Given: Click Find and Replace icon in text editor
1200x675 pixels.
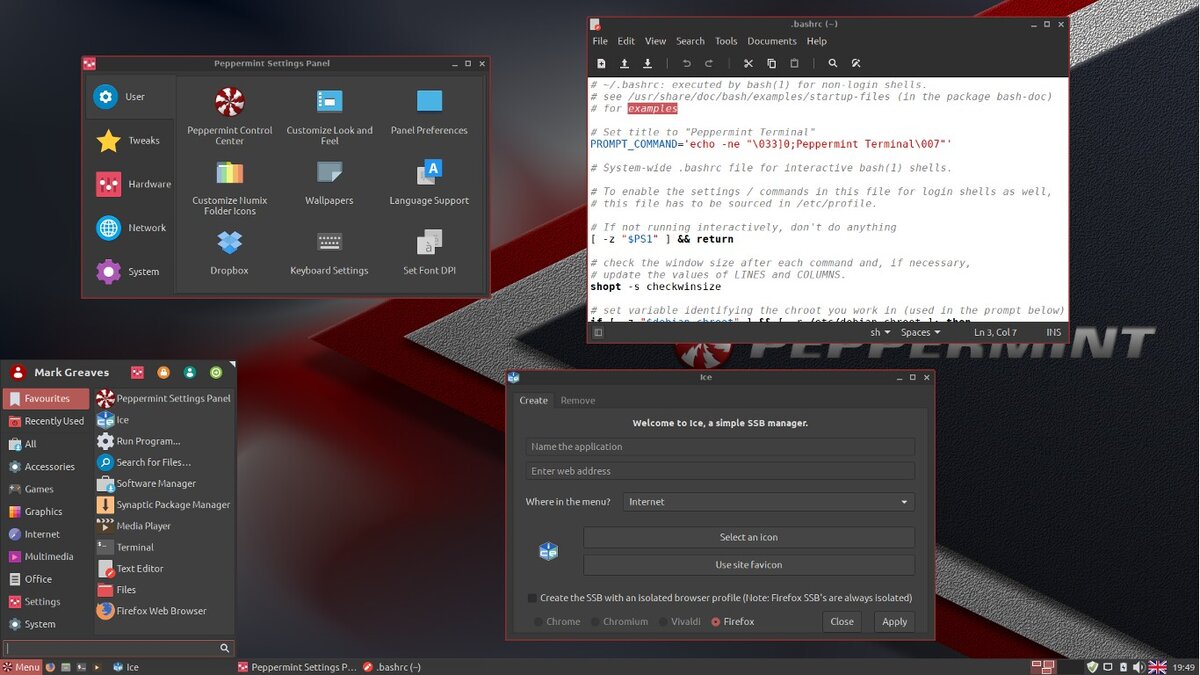Looking at the screenshot, I should tap(856, 63).
